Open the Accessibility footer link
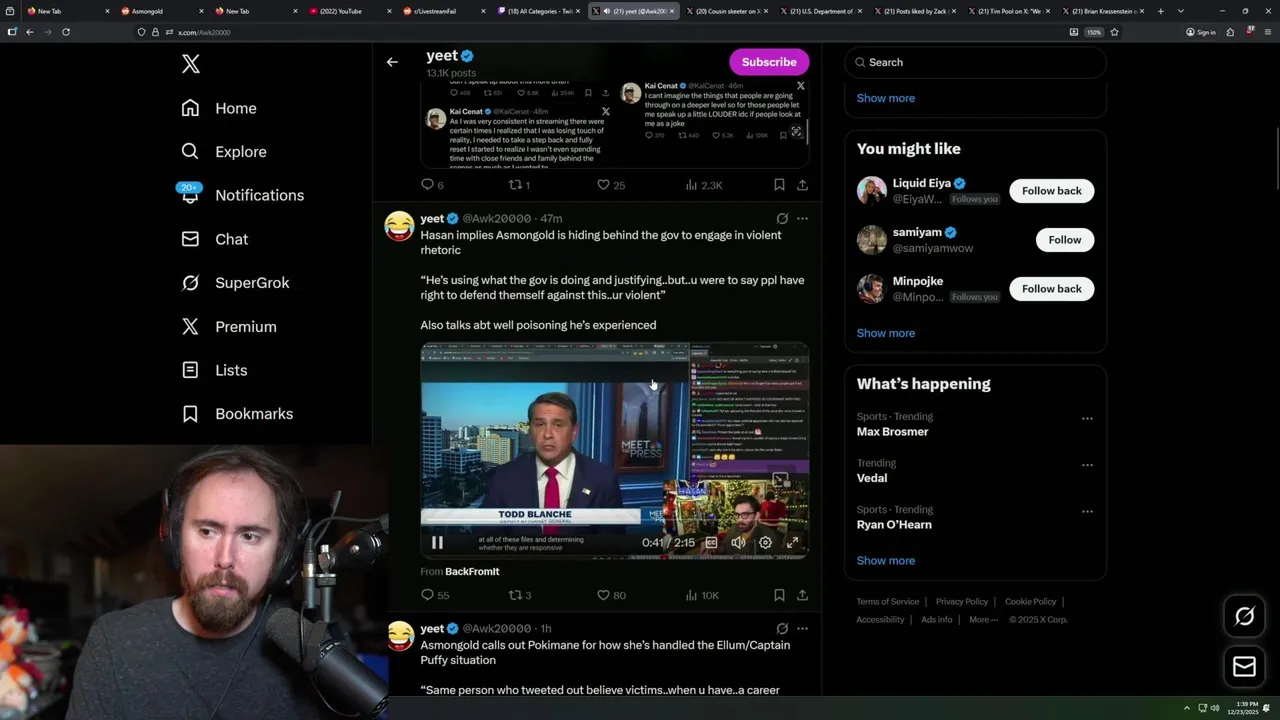Viewport: 1280px width, 720px height. coord(880,620)
